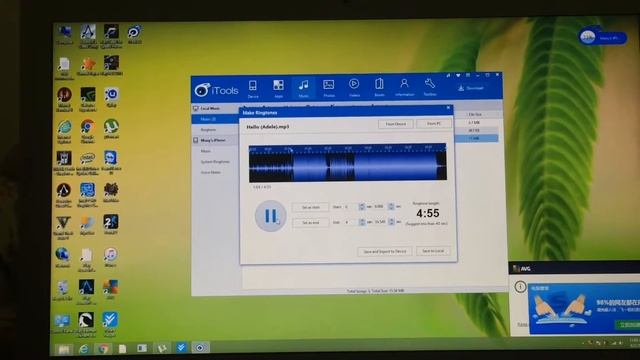Click the start seconds stepper arrows
Viewport: 640px width, 360px height.
point(391,207)
